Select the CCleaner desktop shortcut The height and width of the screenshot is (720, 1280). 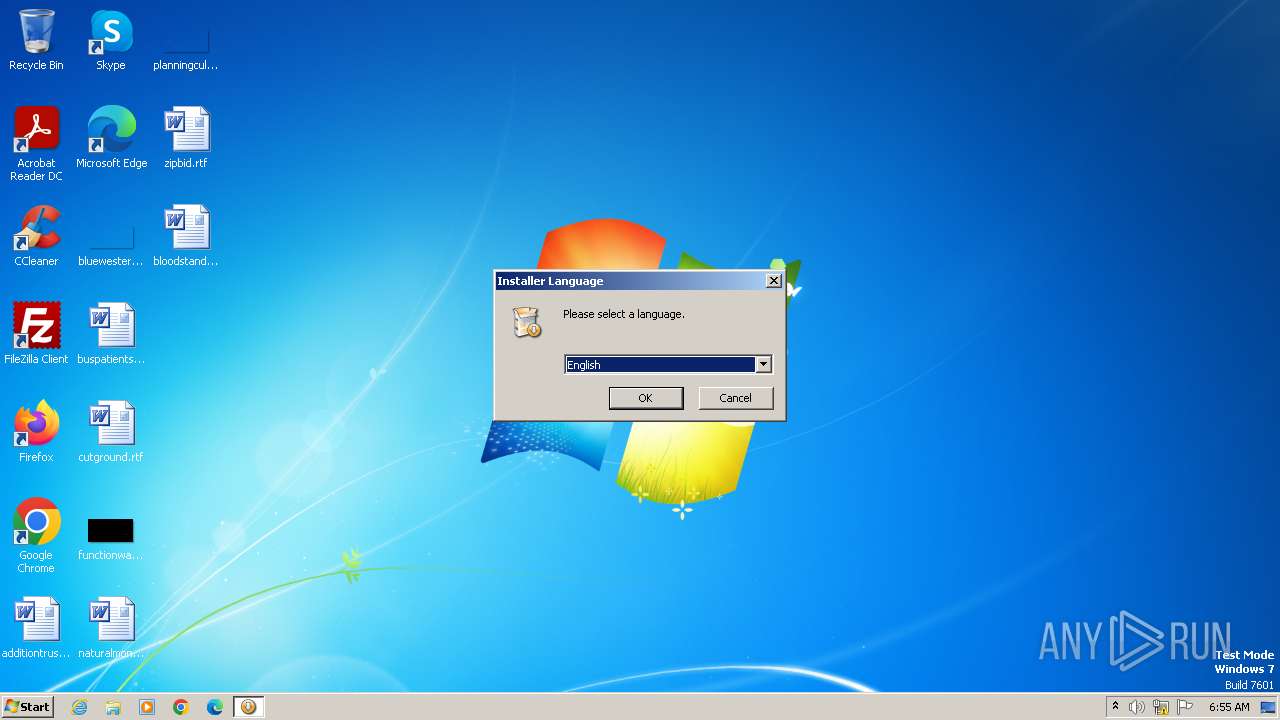tap(36, 236)
